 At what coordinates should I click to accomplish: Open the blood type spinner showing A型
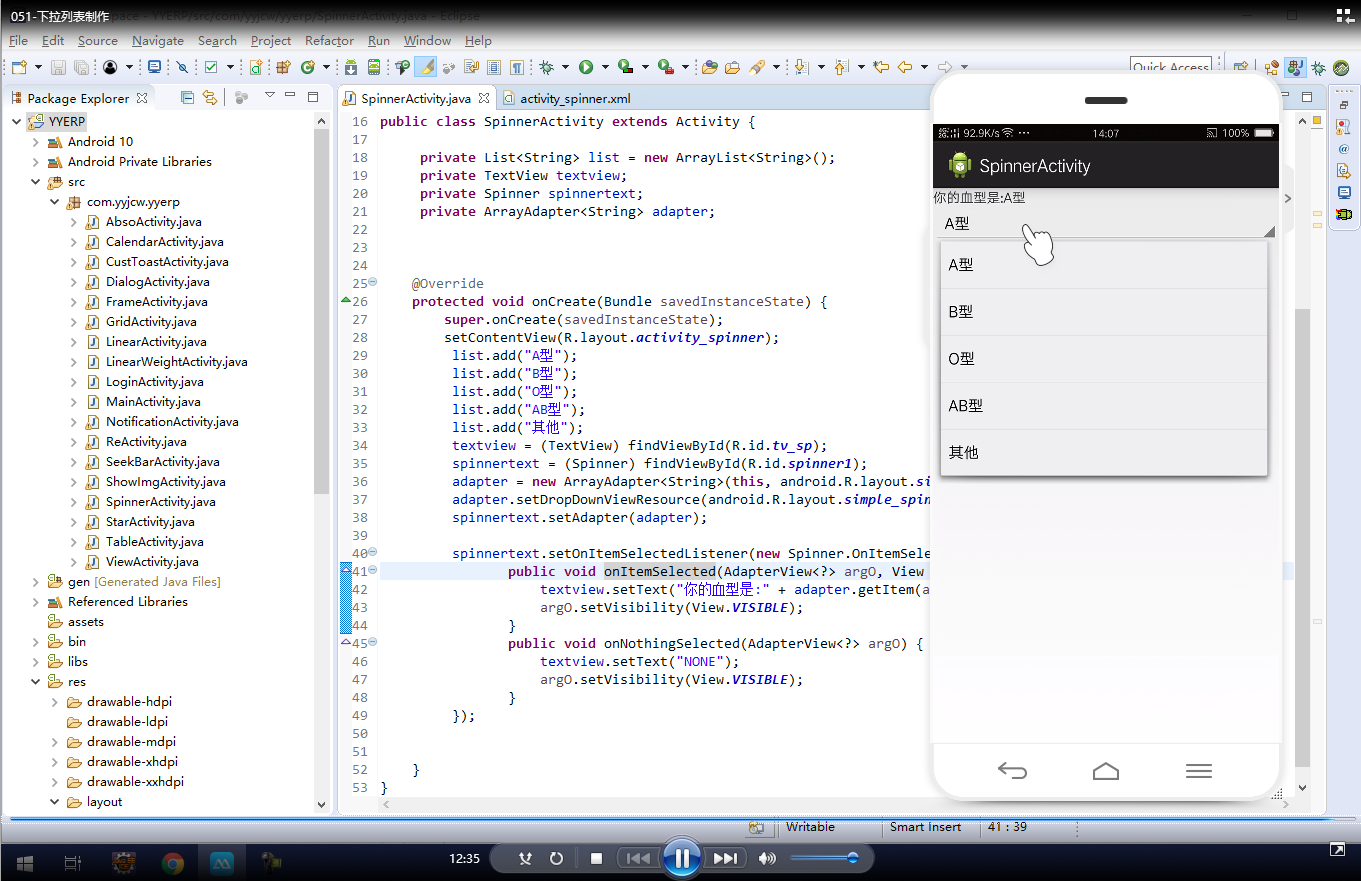(1106, 223)
